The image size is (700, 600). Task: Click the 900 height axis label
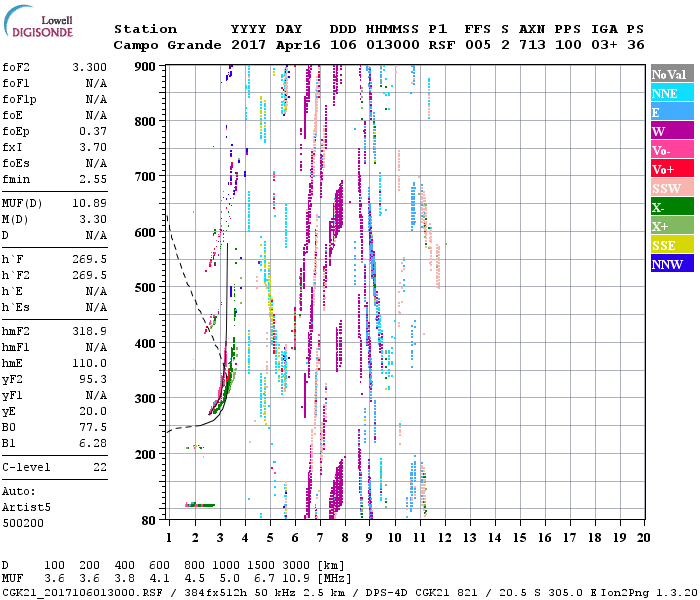point(145,67)
